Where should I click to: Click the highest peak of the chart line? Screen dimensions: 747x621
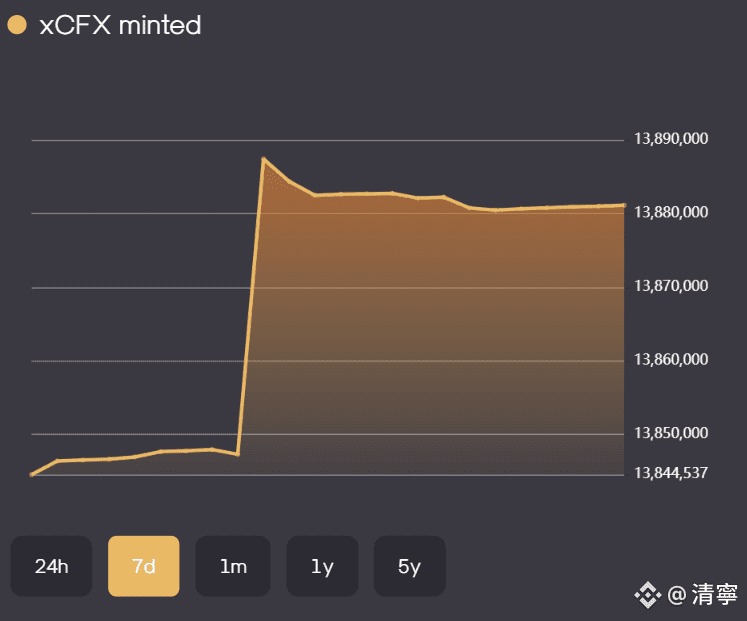tap(263, 159)
